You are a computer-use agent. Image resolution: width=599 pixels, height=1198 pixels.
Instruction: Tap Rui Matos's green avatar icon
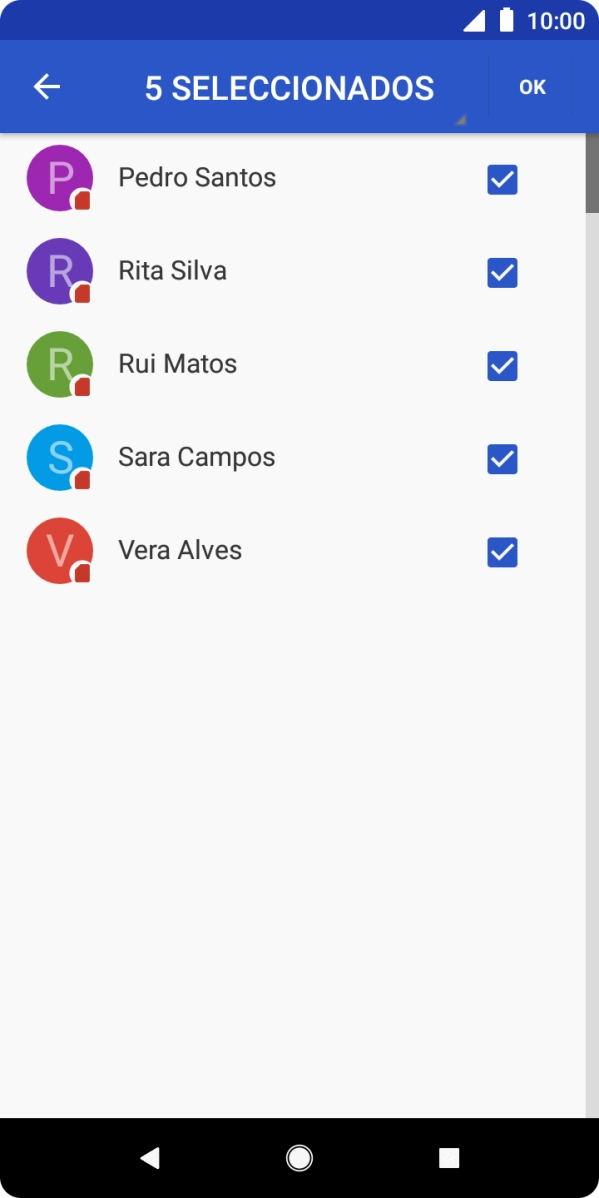tap(58, 364)
